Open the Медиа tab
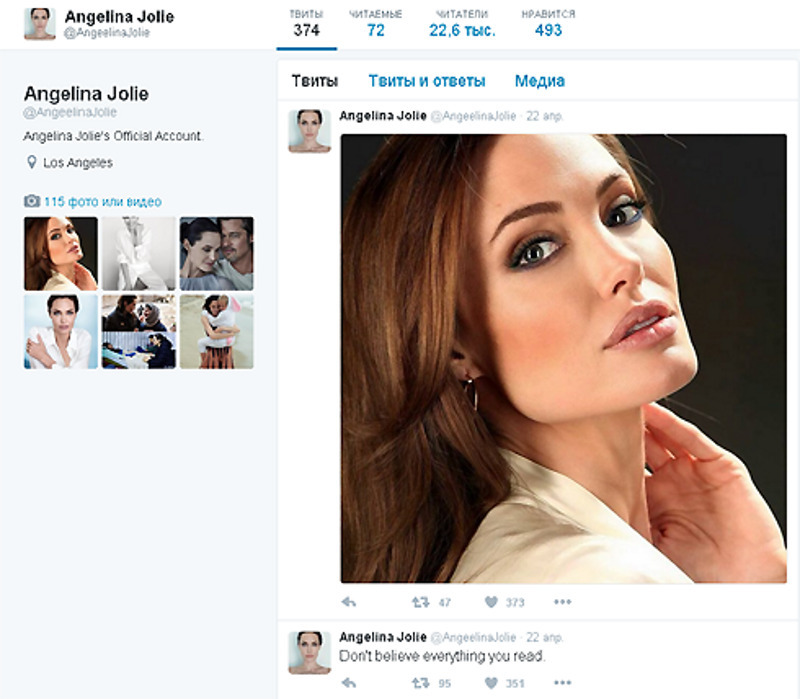 539,81
